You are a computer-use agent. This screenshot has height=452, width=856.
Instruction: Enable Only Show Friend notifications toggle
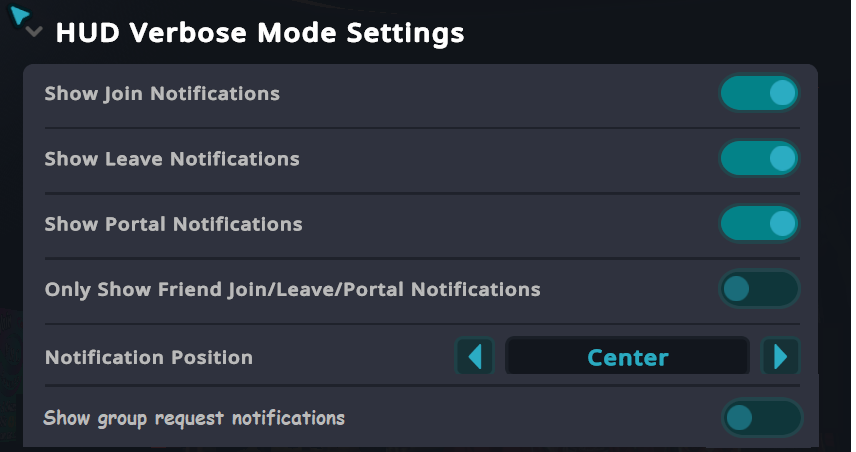(x=759, y=290)
